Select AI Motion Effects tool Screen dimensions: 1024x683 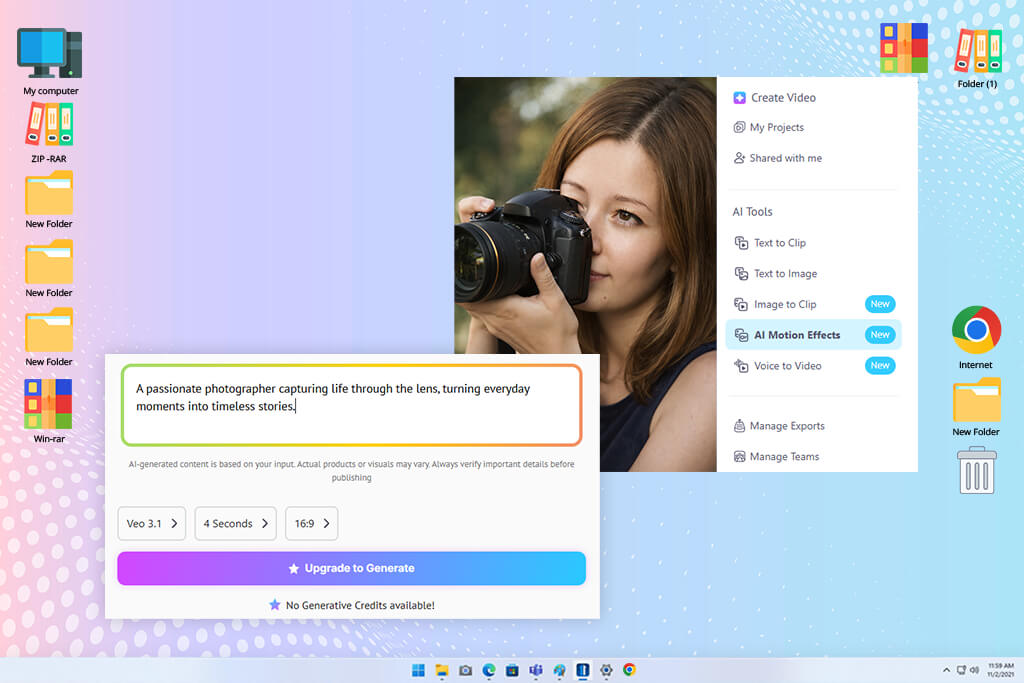(813, 335)
